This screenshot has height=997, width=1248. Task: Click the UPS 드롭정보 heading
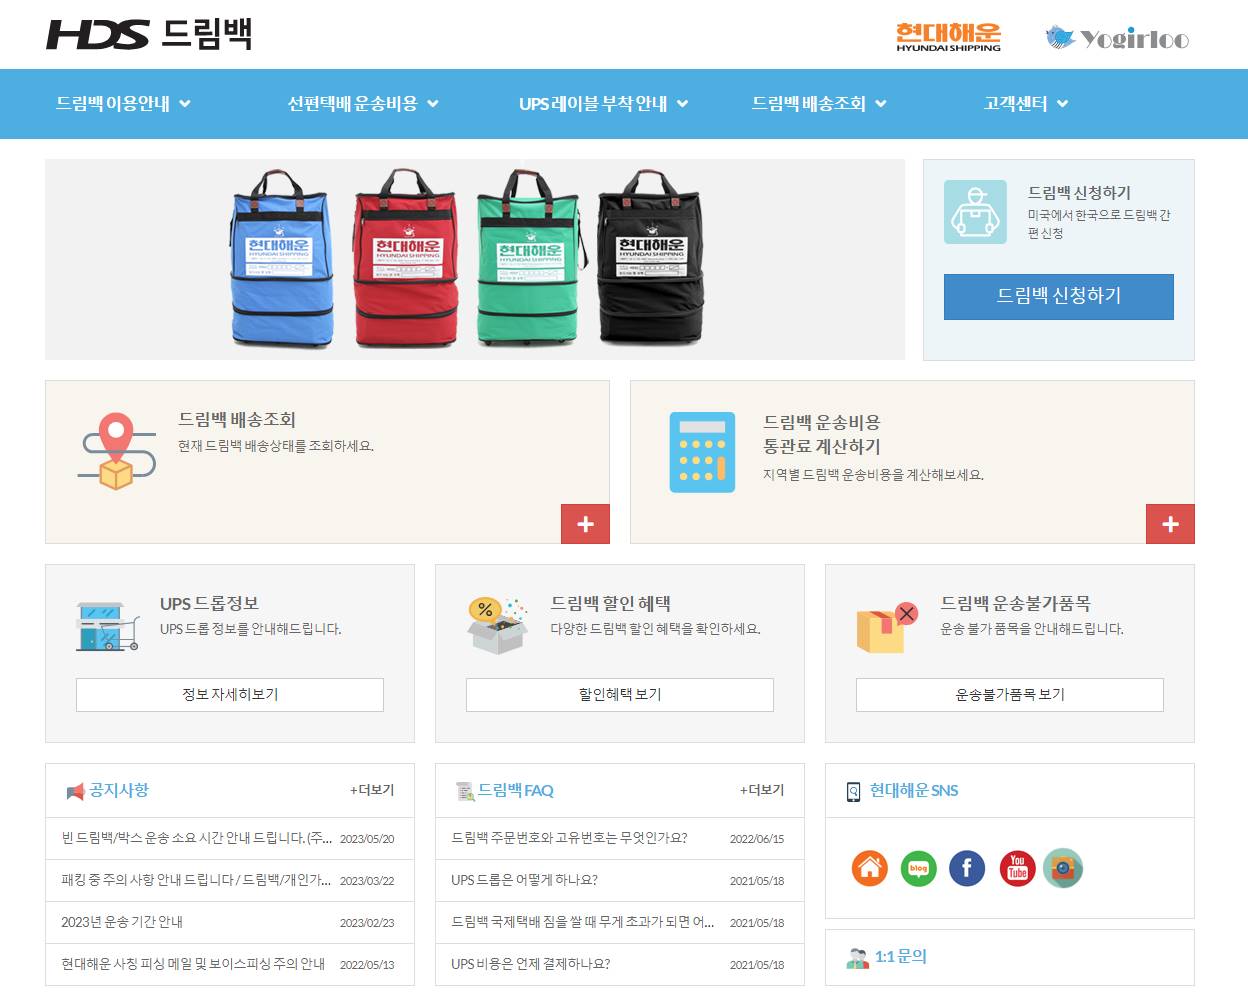pyautogui.click(x=209, y=604)
